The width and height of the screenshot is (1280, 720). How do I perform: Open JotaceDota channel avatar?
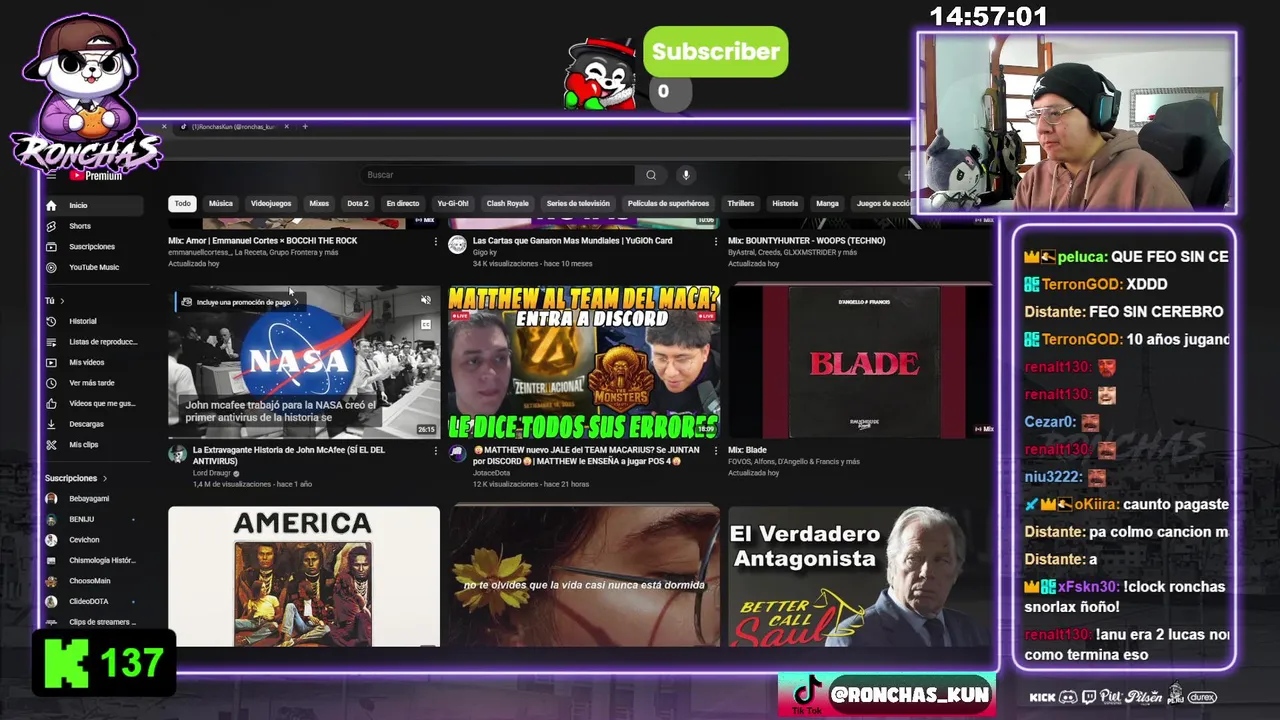[x=457, y=454]
